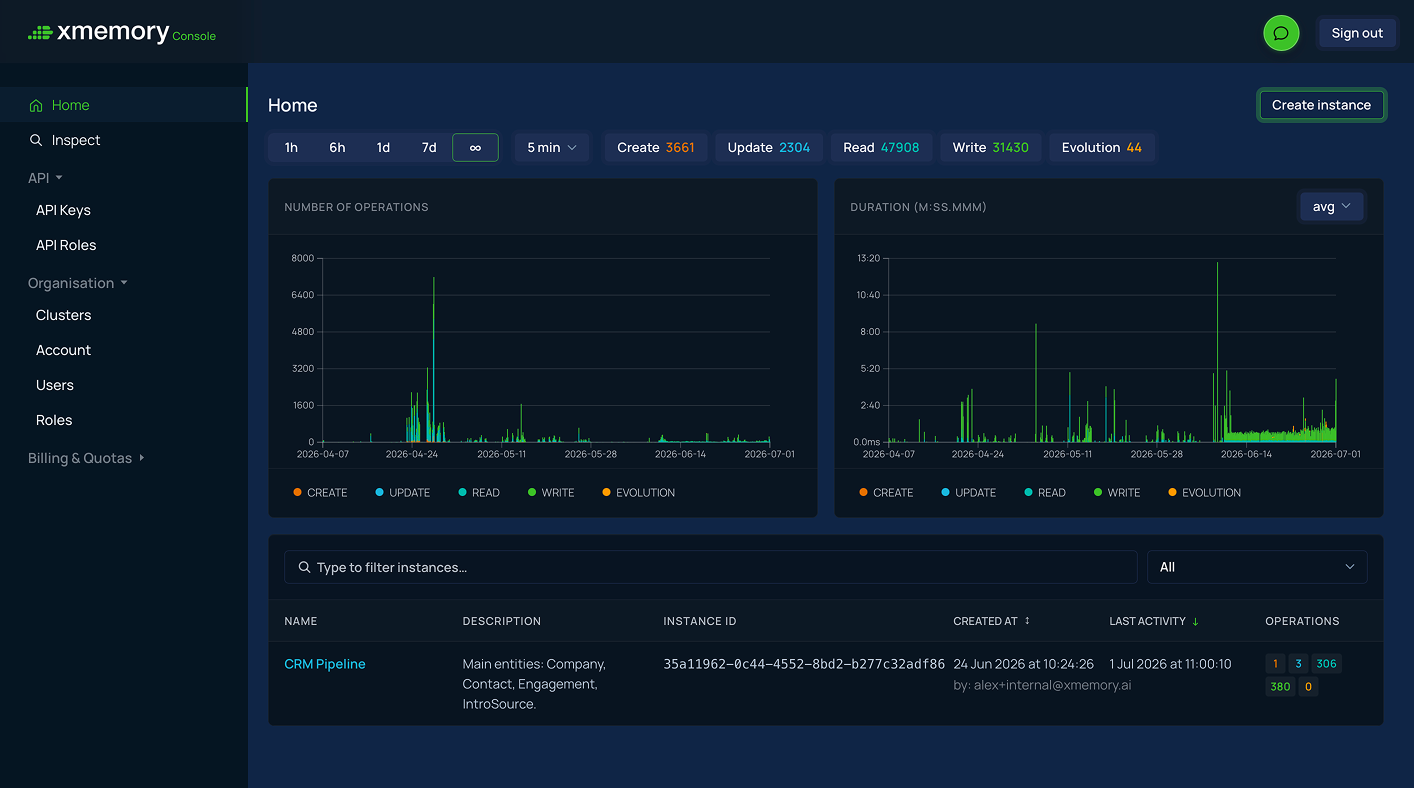Click operations badge showing 306

coord(1326,664)
